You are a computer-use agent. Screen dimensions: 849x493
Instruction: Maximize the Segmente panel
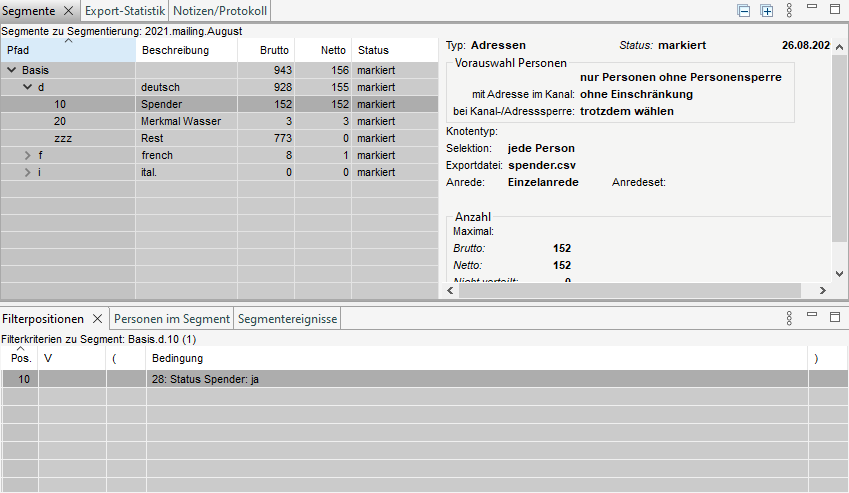[835, 9]
